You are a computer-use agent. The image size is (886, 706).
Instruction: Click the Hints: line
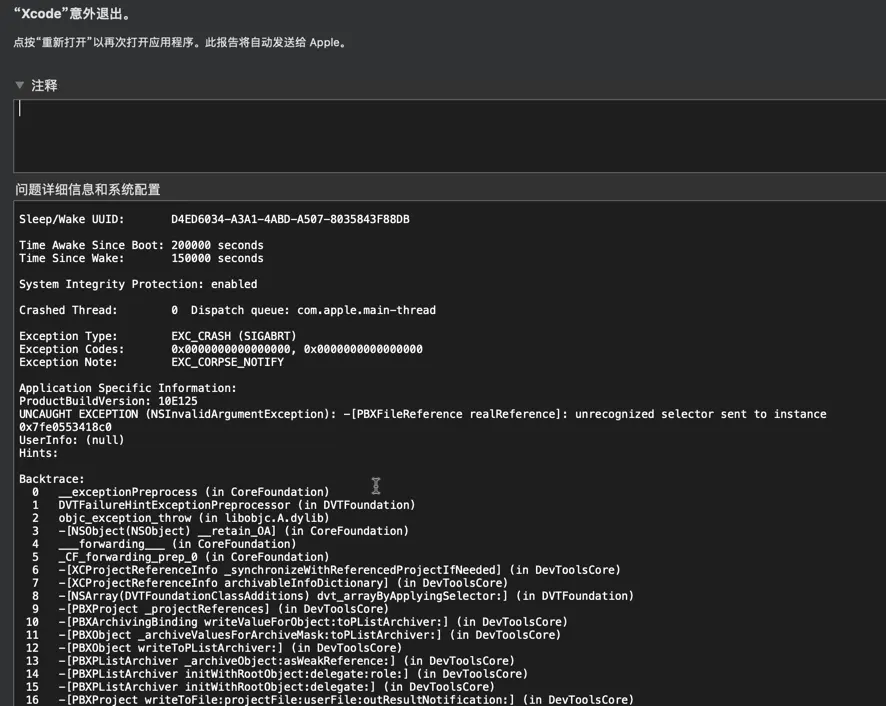(x=38, y=453)
